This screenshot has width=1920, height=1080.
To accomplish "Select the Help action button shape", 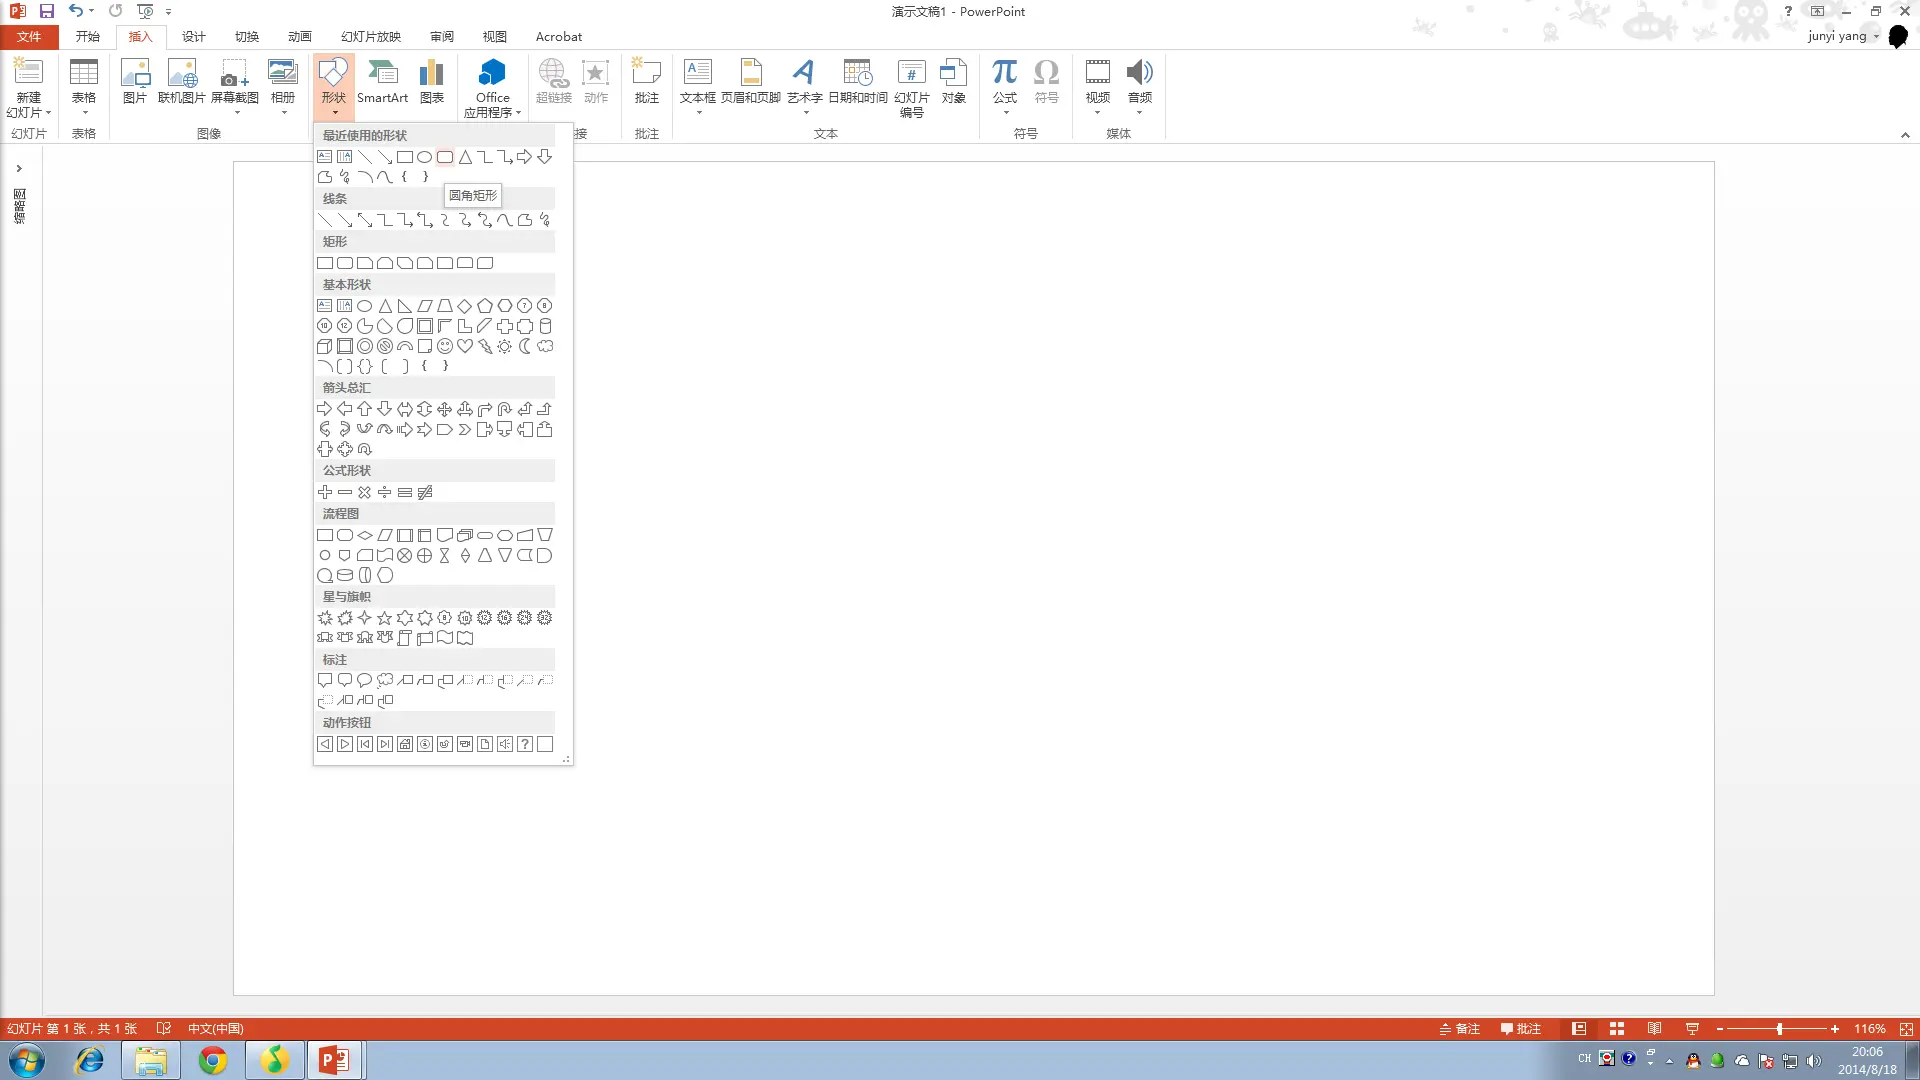I will click(x=525, y=744).
